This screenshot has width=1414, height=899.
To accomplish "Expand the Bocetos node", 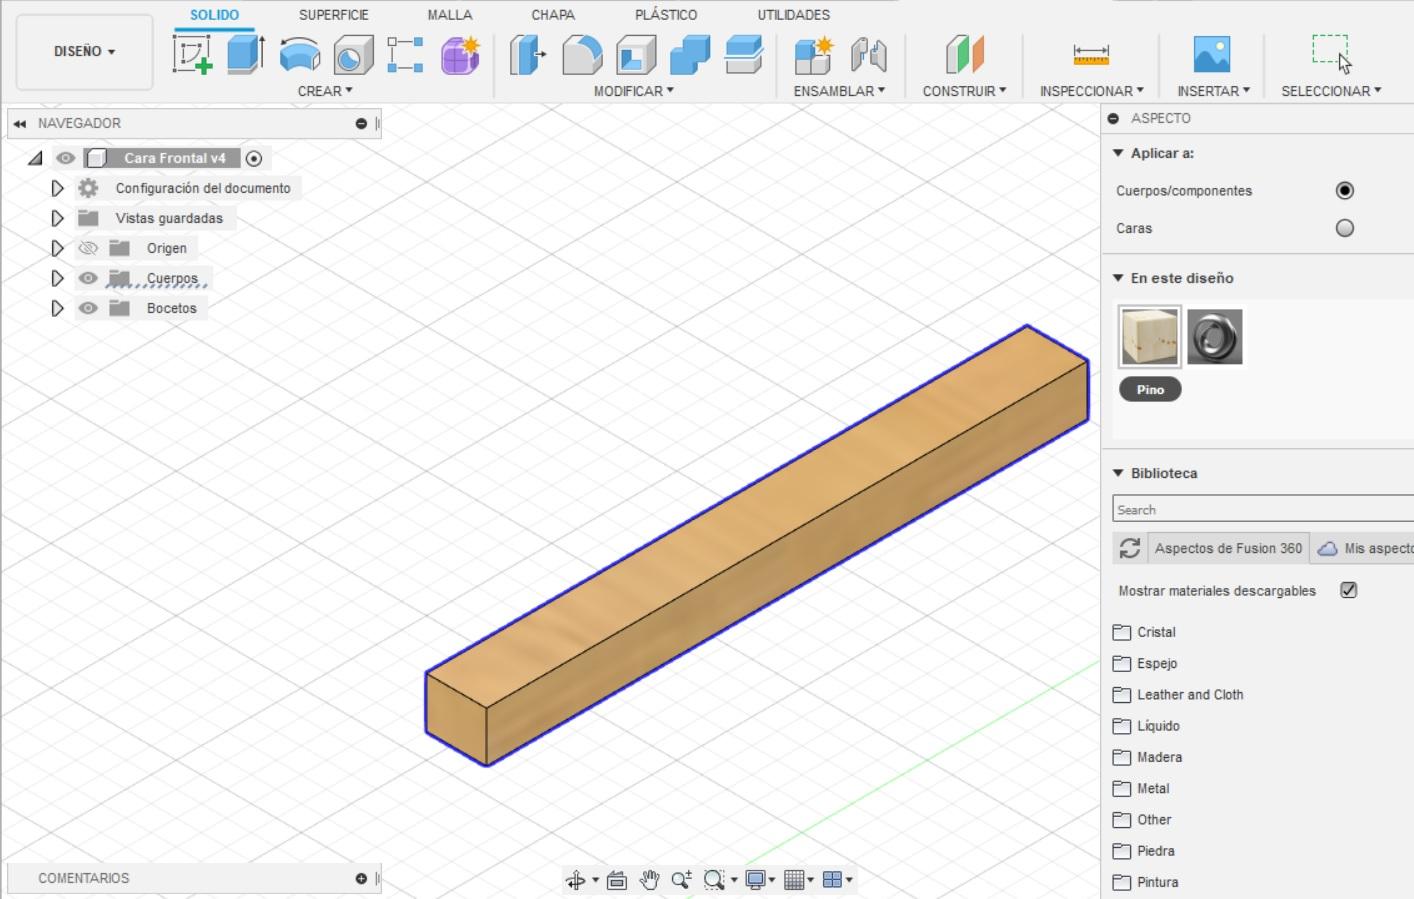I will click(57, 308).
